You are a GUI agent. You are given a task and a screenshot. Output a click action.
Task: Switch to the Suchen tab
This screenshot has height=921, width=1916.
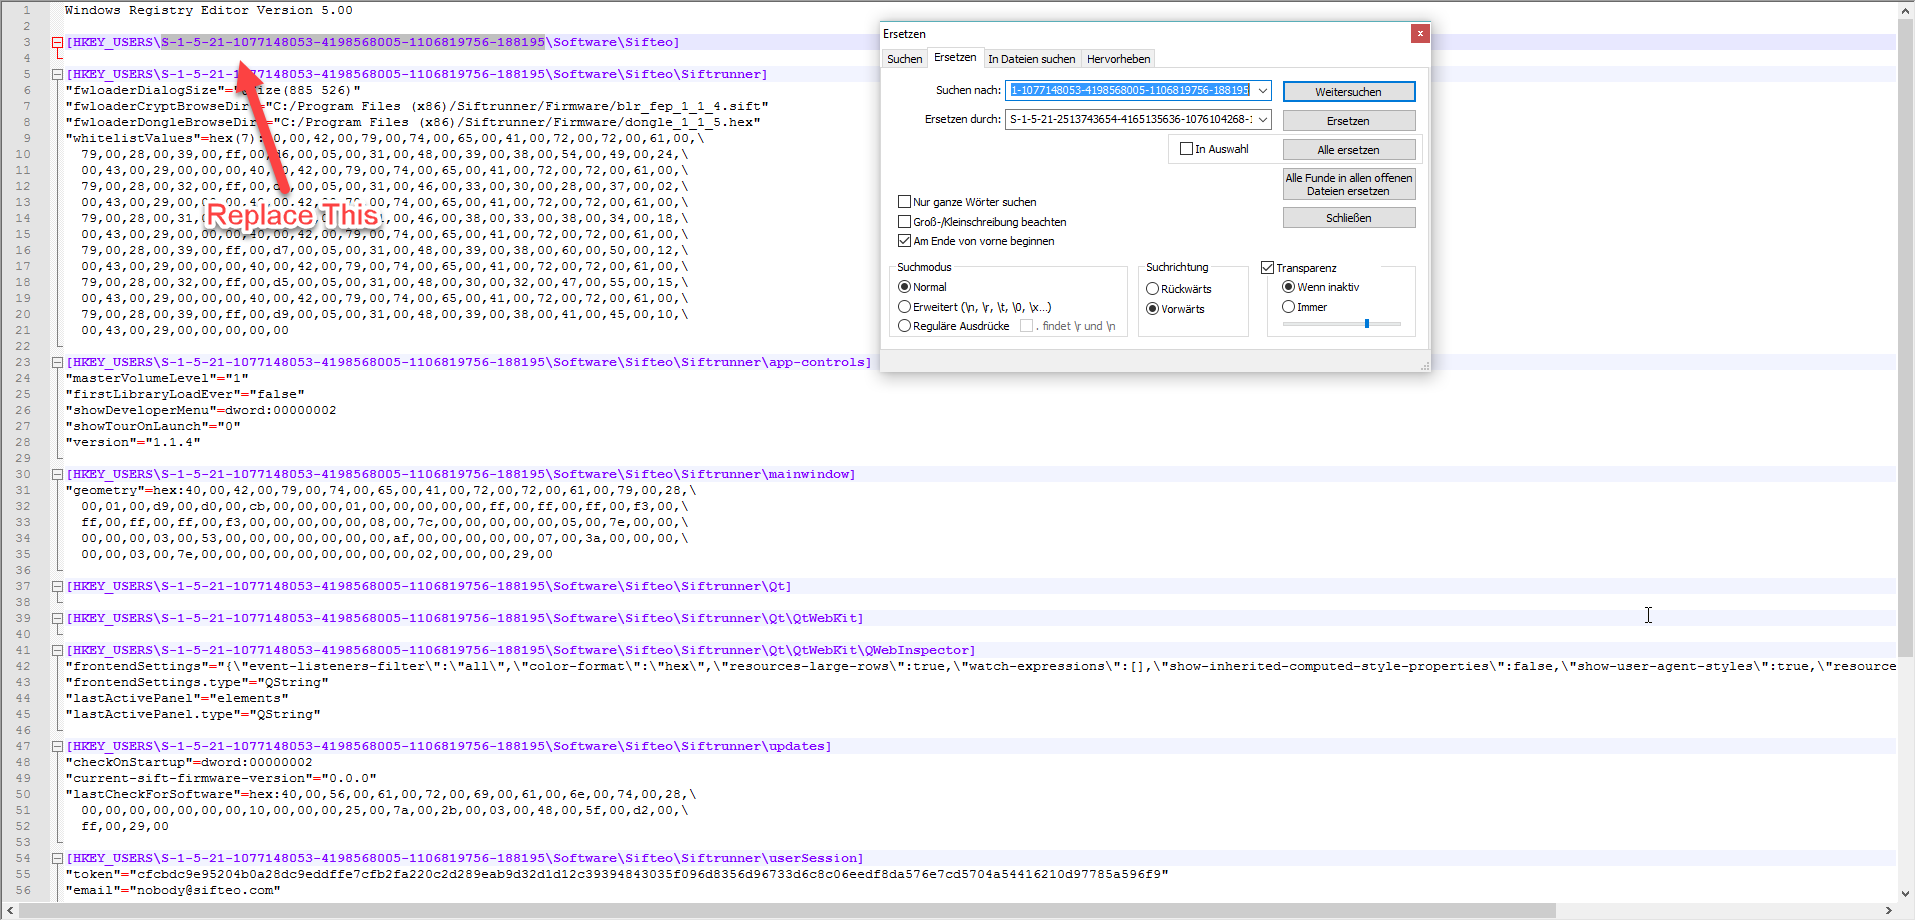904,59
